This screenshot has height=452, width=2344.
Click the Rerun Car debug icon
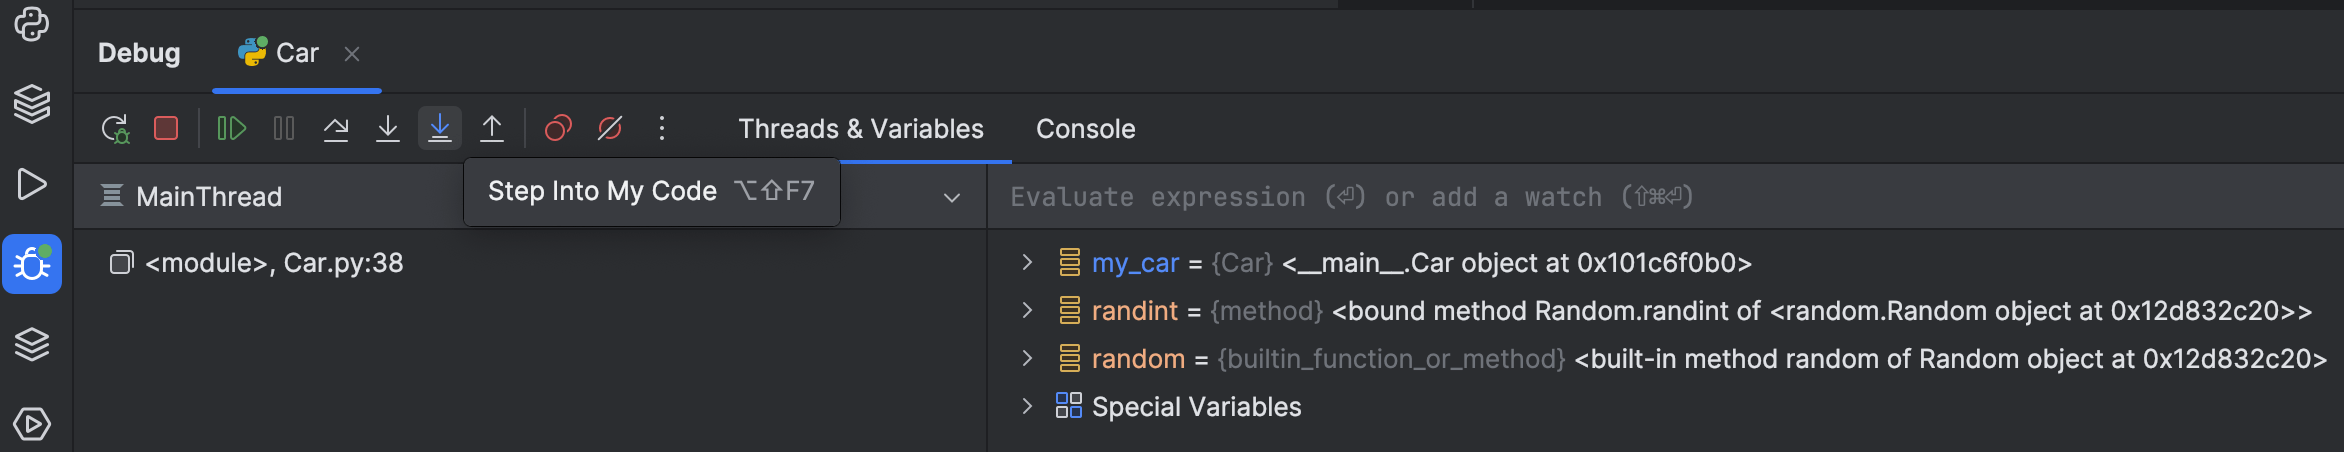pos(115,129)
